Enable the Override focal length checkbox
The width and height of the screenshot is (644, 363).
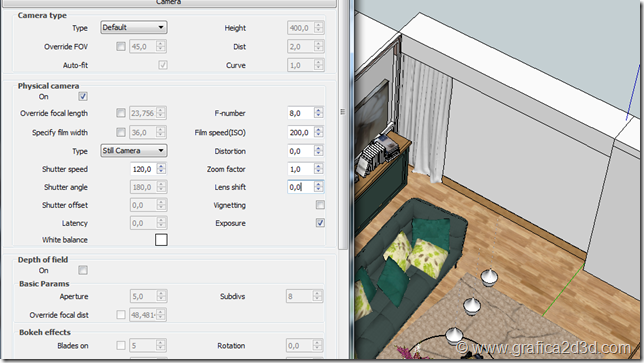(121, 113)
